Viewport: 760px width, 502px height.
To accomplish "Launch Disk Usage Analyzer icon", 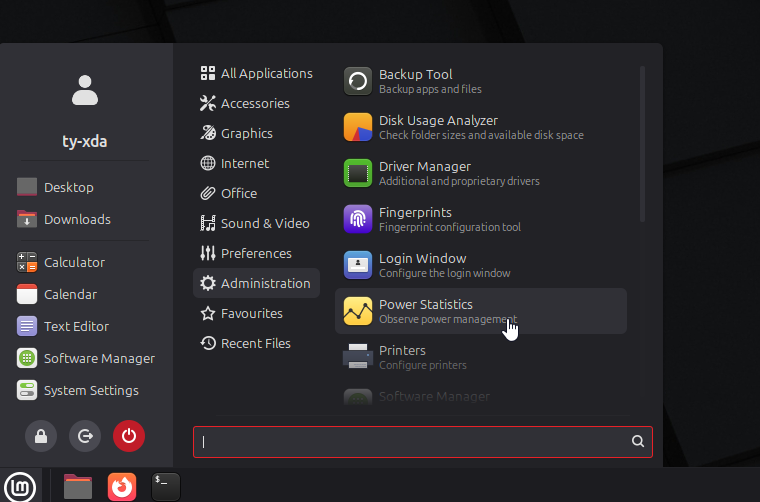I will pyautogui.click(x=358, y=127).
